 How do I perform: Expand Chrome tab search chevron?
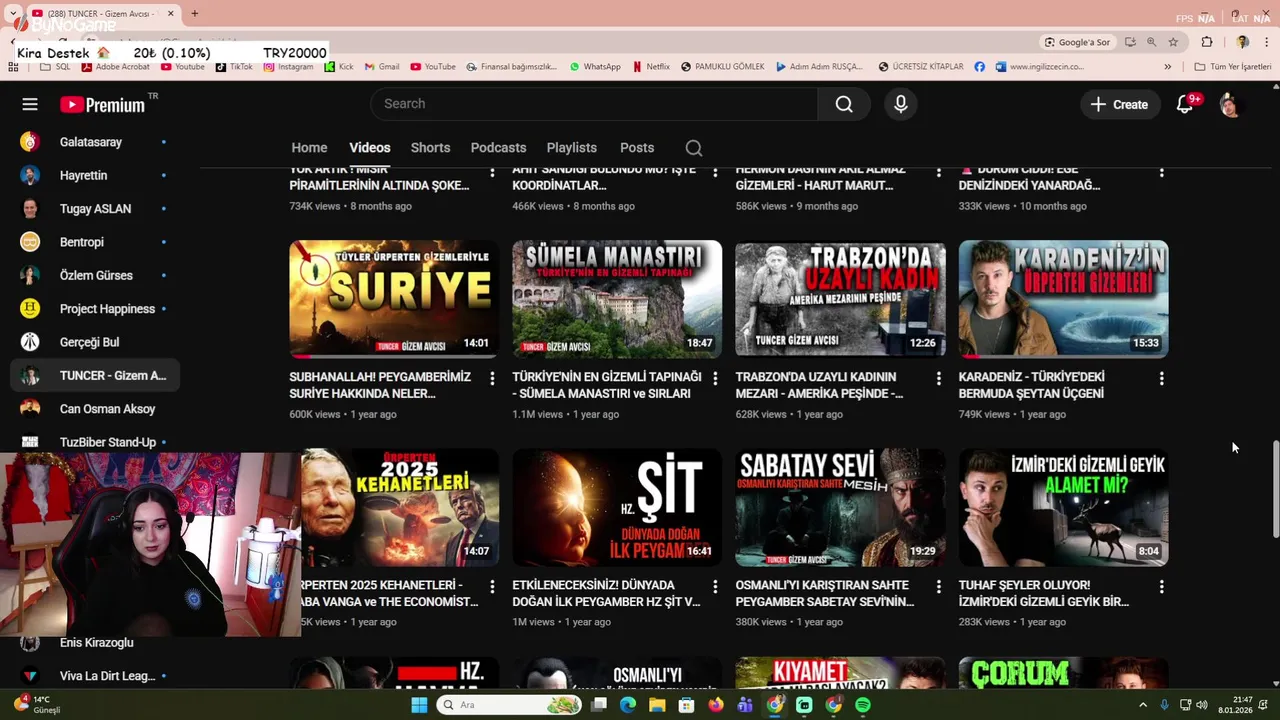(12, 14)
